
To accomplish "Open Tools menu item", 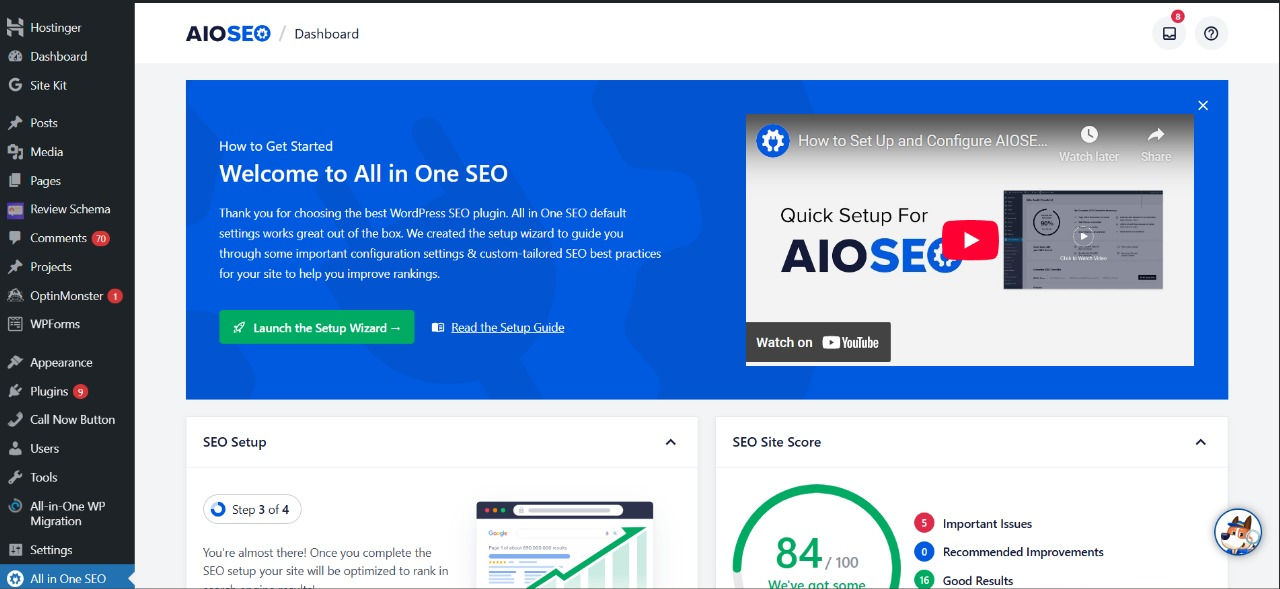I will click(67, 478).
